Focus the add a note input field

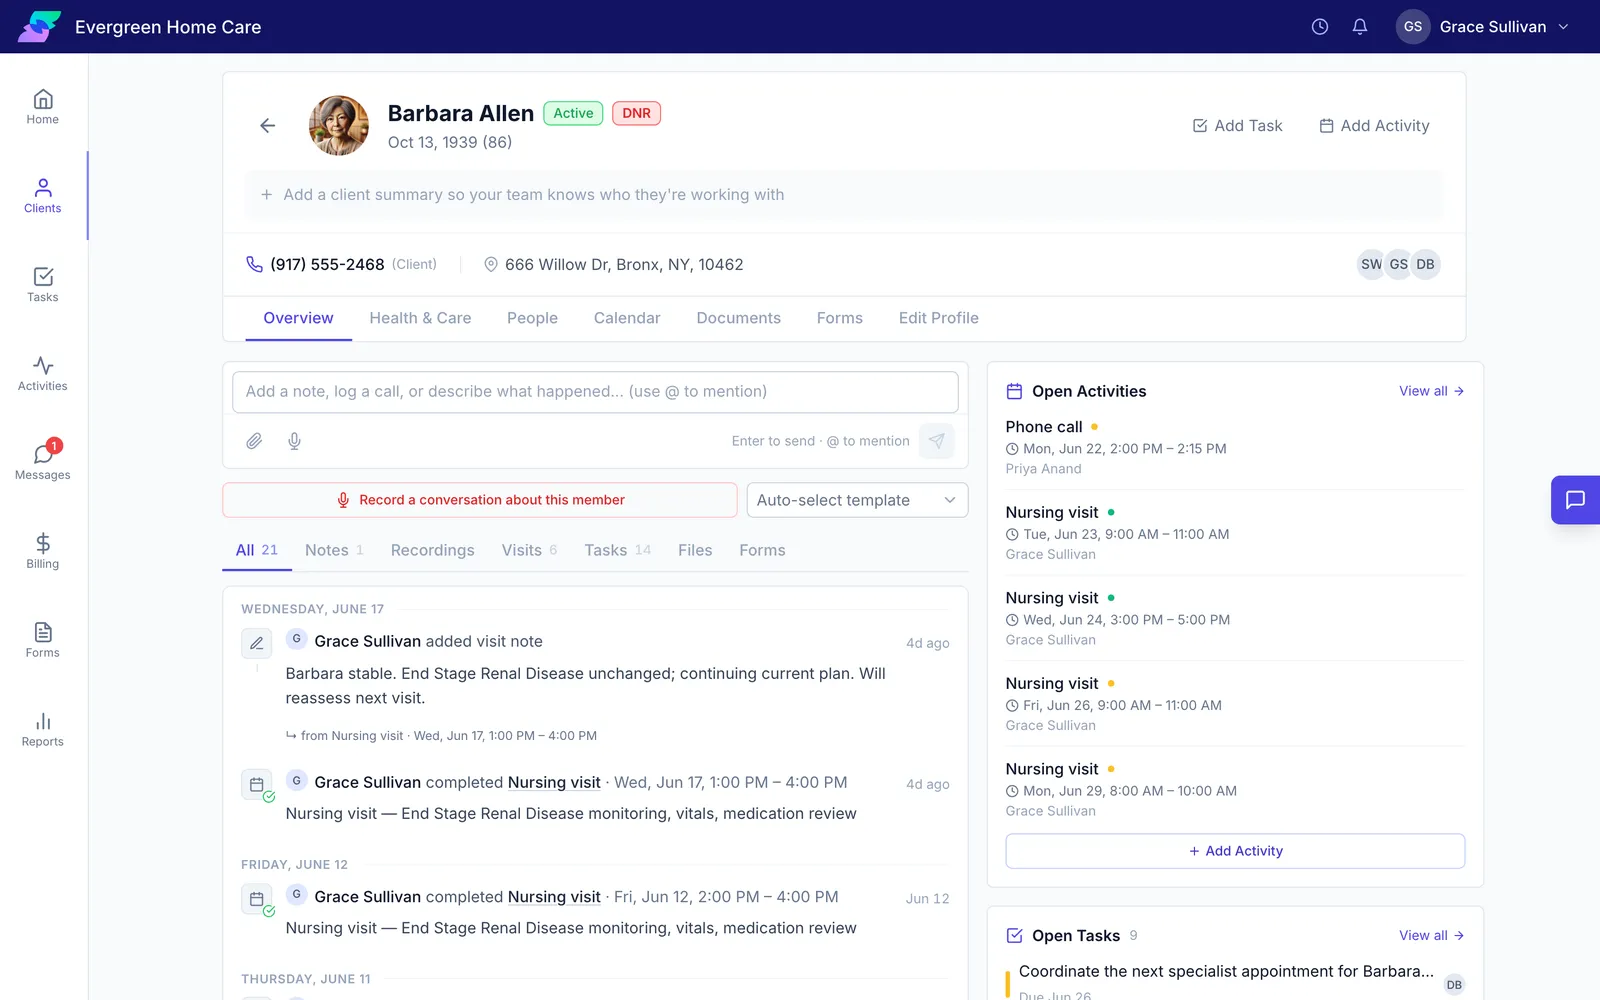[x=595, y=392]
